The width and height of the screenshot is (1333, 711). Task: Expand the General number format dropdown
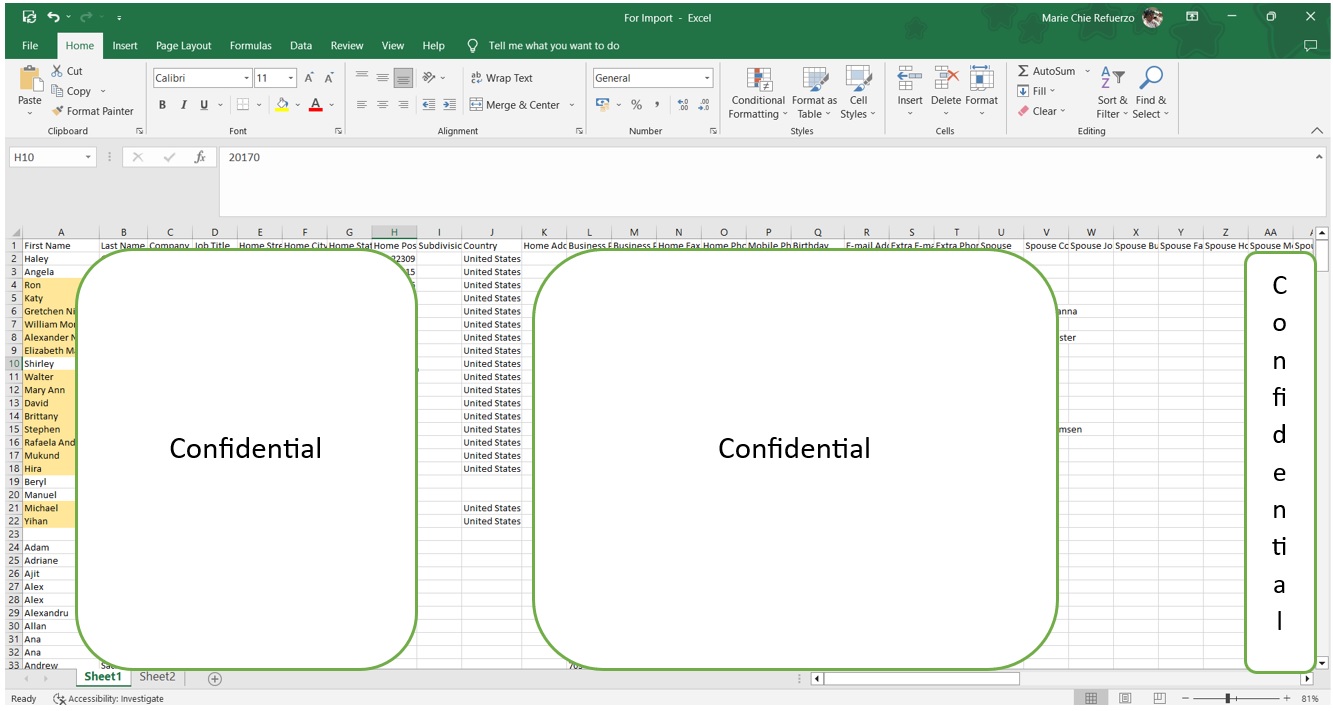pyautogui.click(x=707, y=78)
